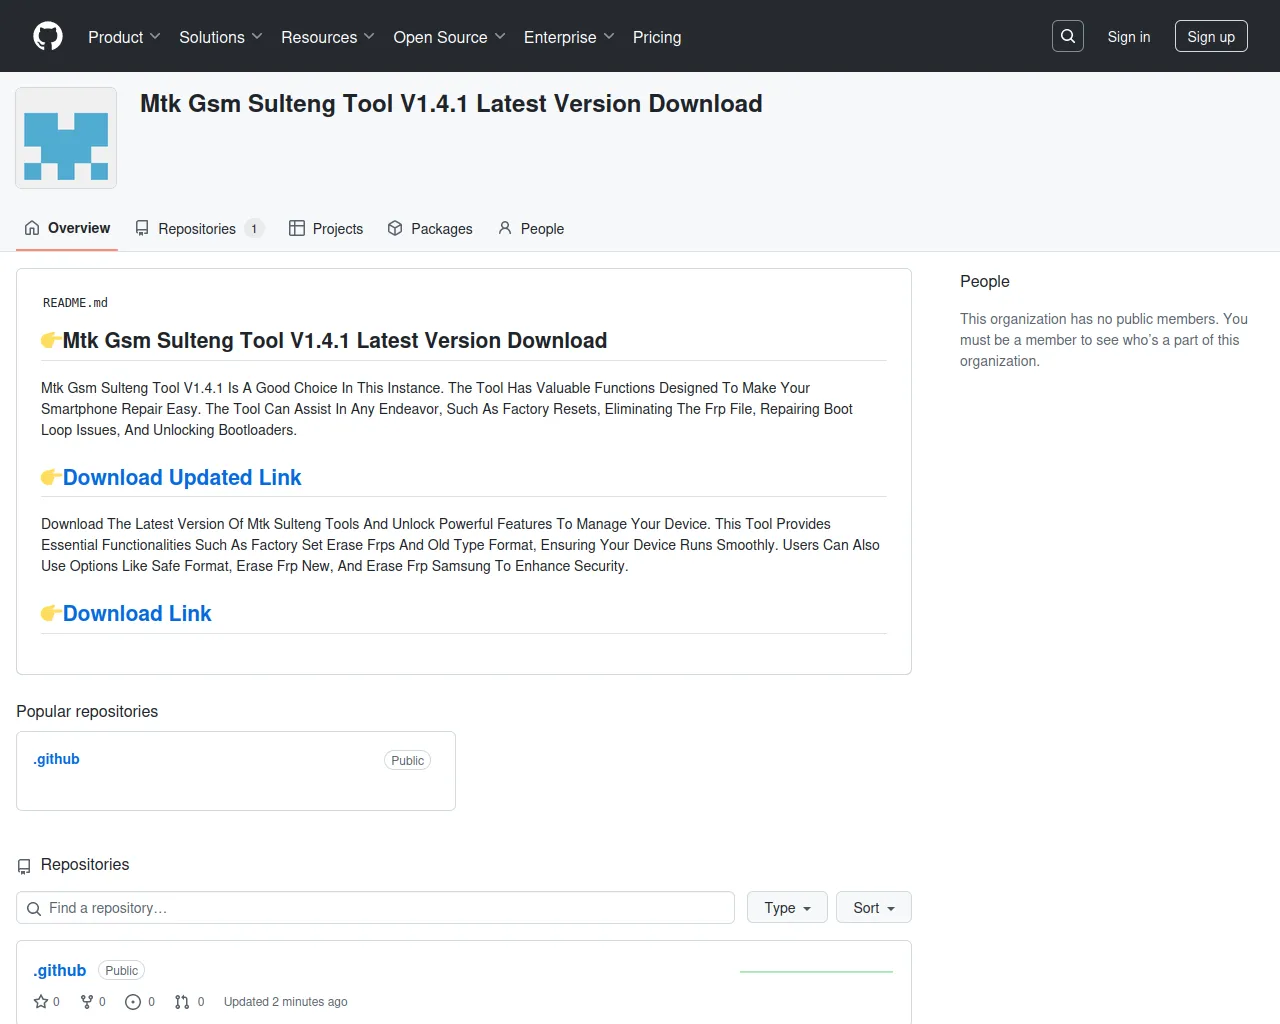1280x1024 pixels.
Task: Click the organization avatar image
Action: click(x=65, y=137)
